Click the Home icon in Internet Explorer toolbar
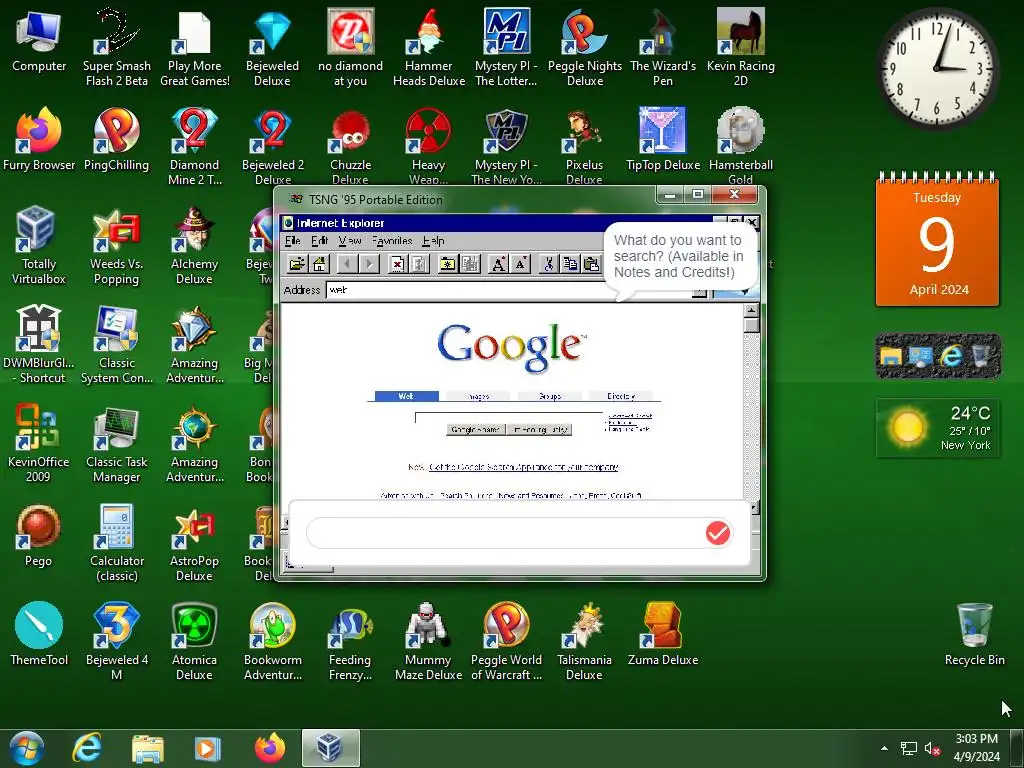The width and height of the screenshot is (1024, 768). tap(319, 264)
